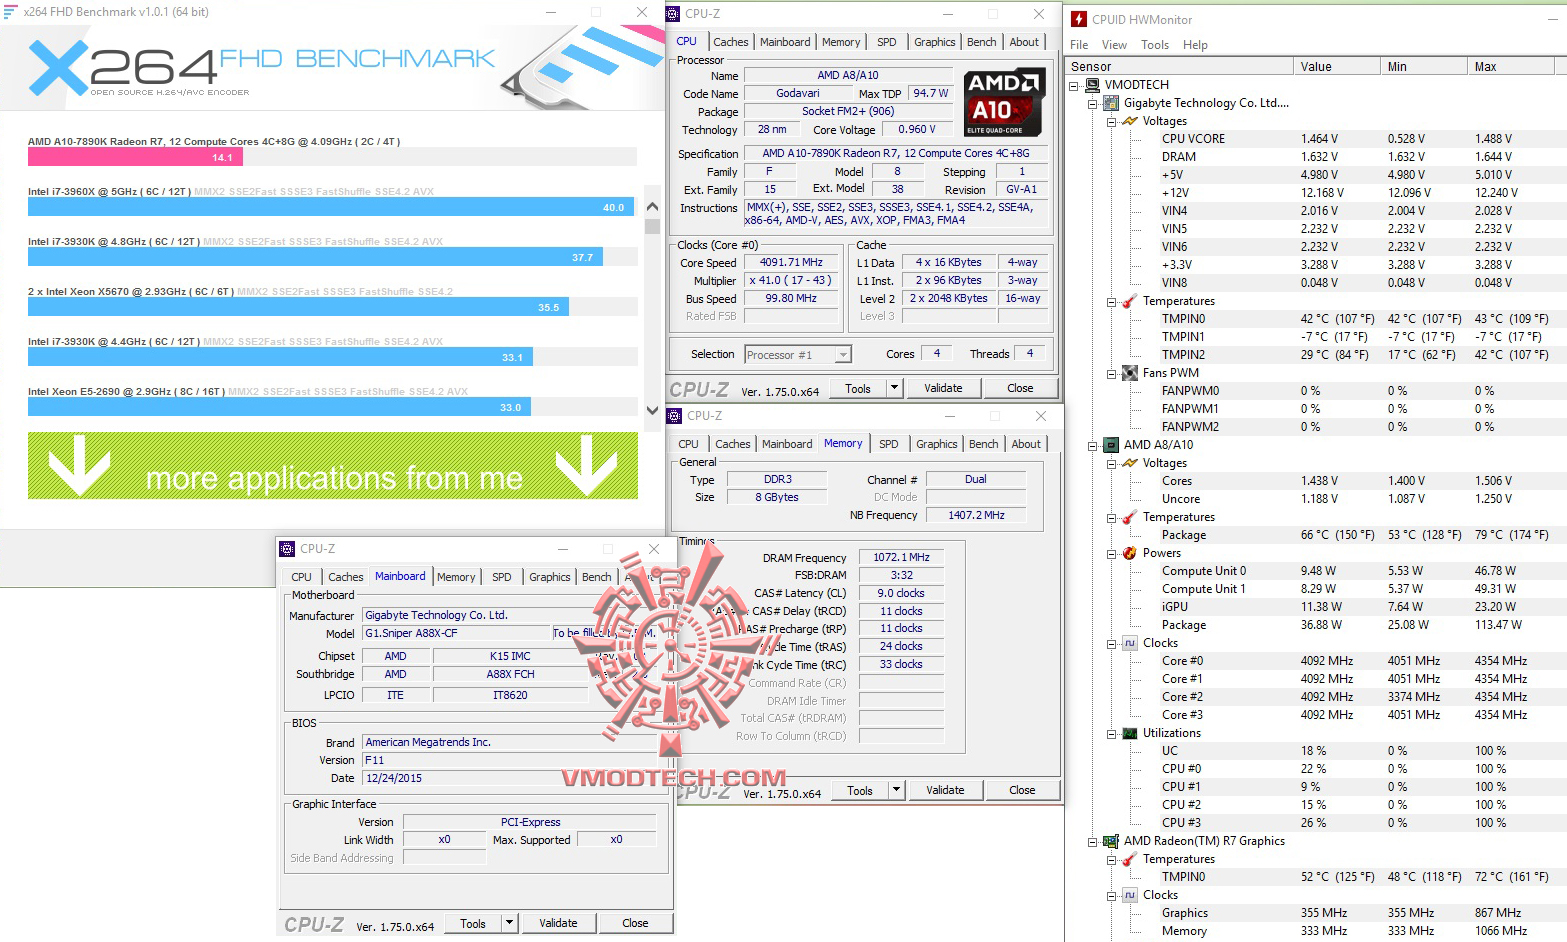
Task: Click the Core Speed value field in CPU-Z
Action: (791, 263)
